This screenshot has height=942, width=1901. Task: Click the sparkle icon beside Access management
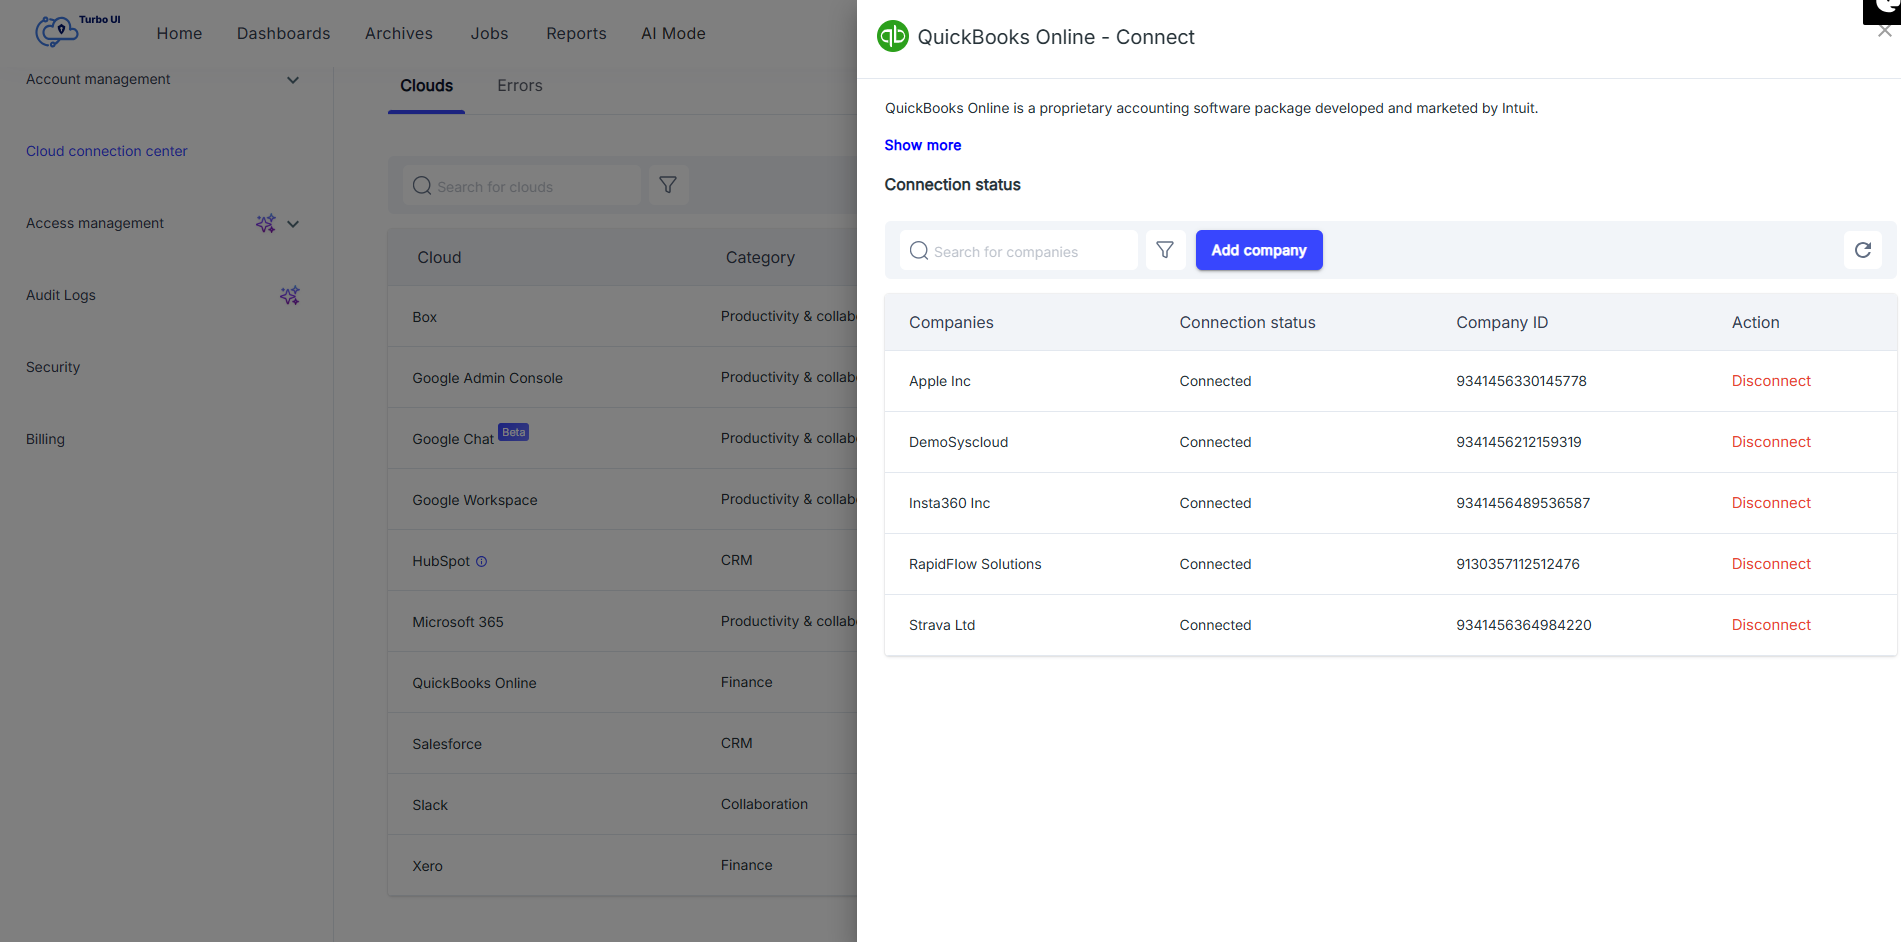[265, 223]
